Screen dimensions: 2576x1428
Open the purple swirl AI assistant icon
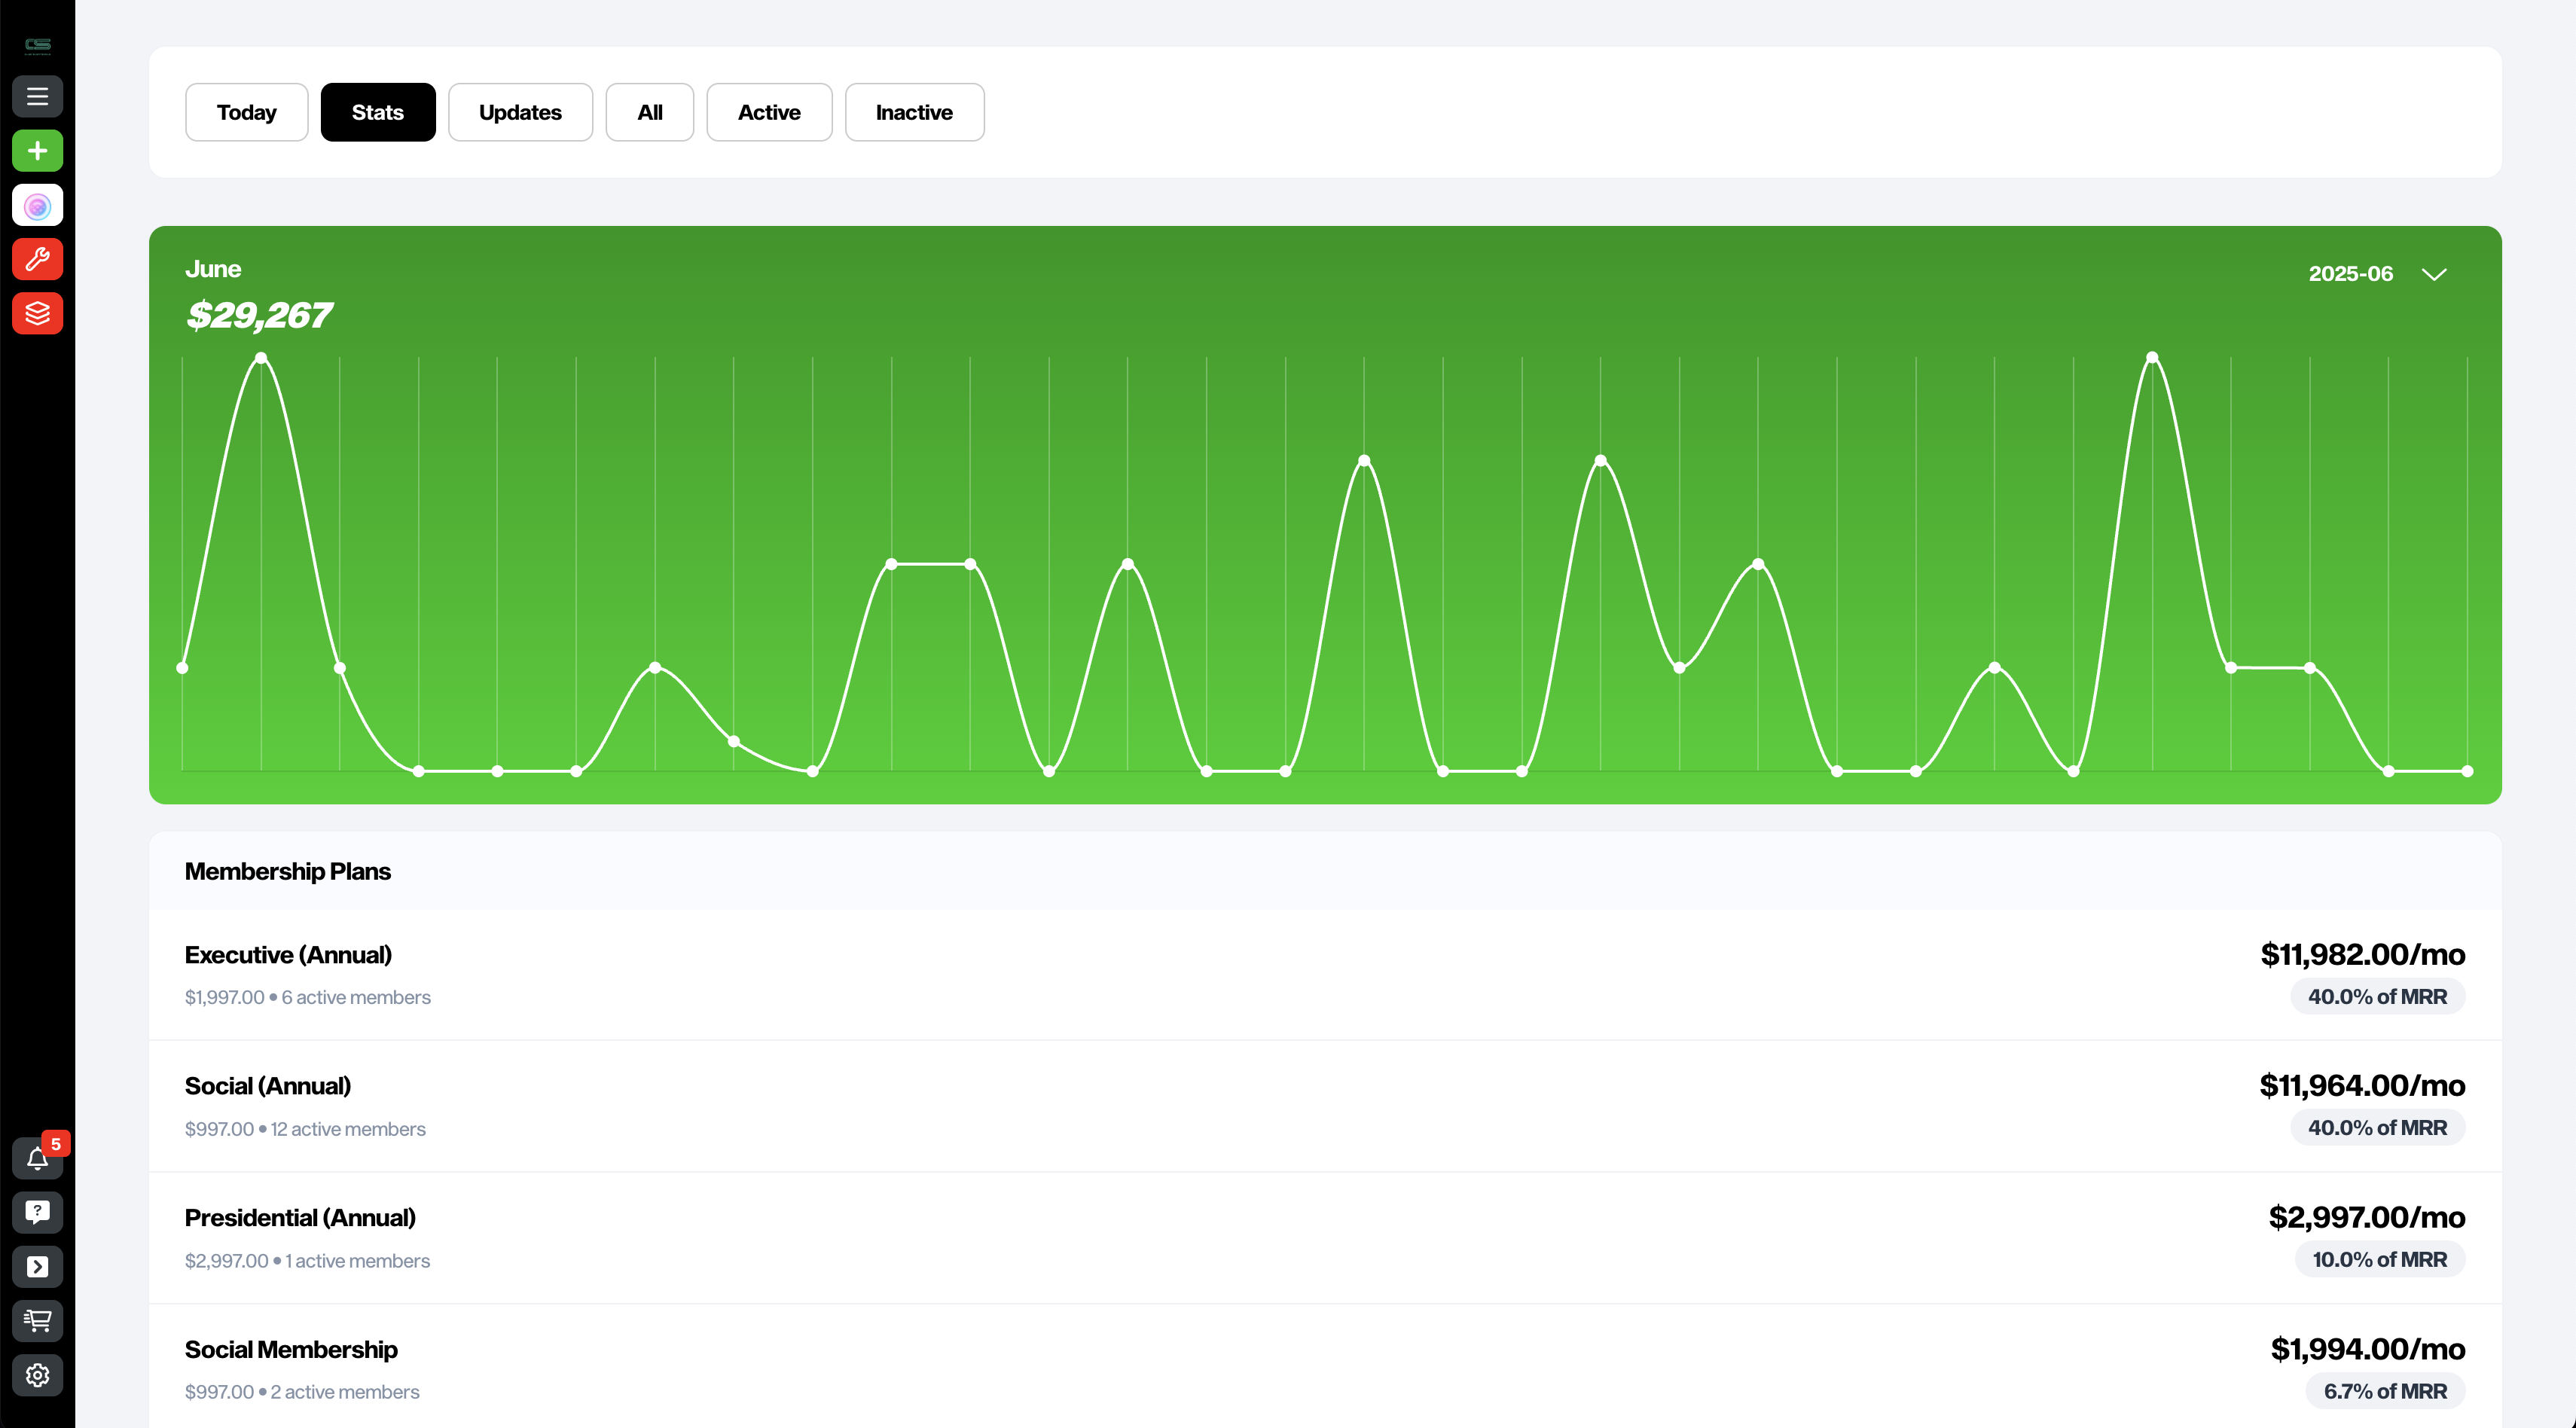pyautogui.click(x=37, y=206)
